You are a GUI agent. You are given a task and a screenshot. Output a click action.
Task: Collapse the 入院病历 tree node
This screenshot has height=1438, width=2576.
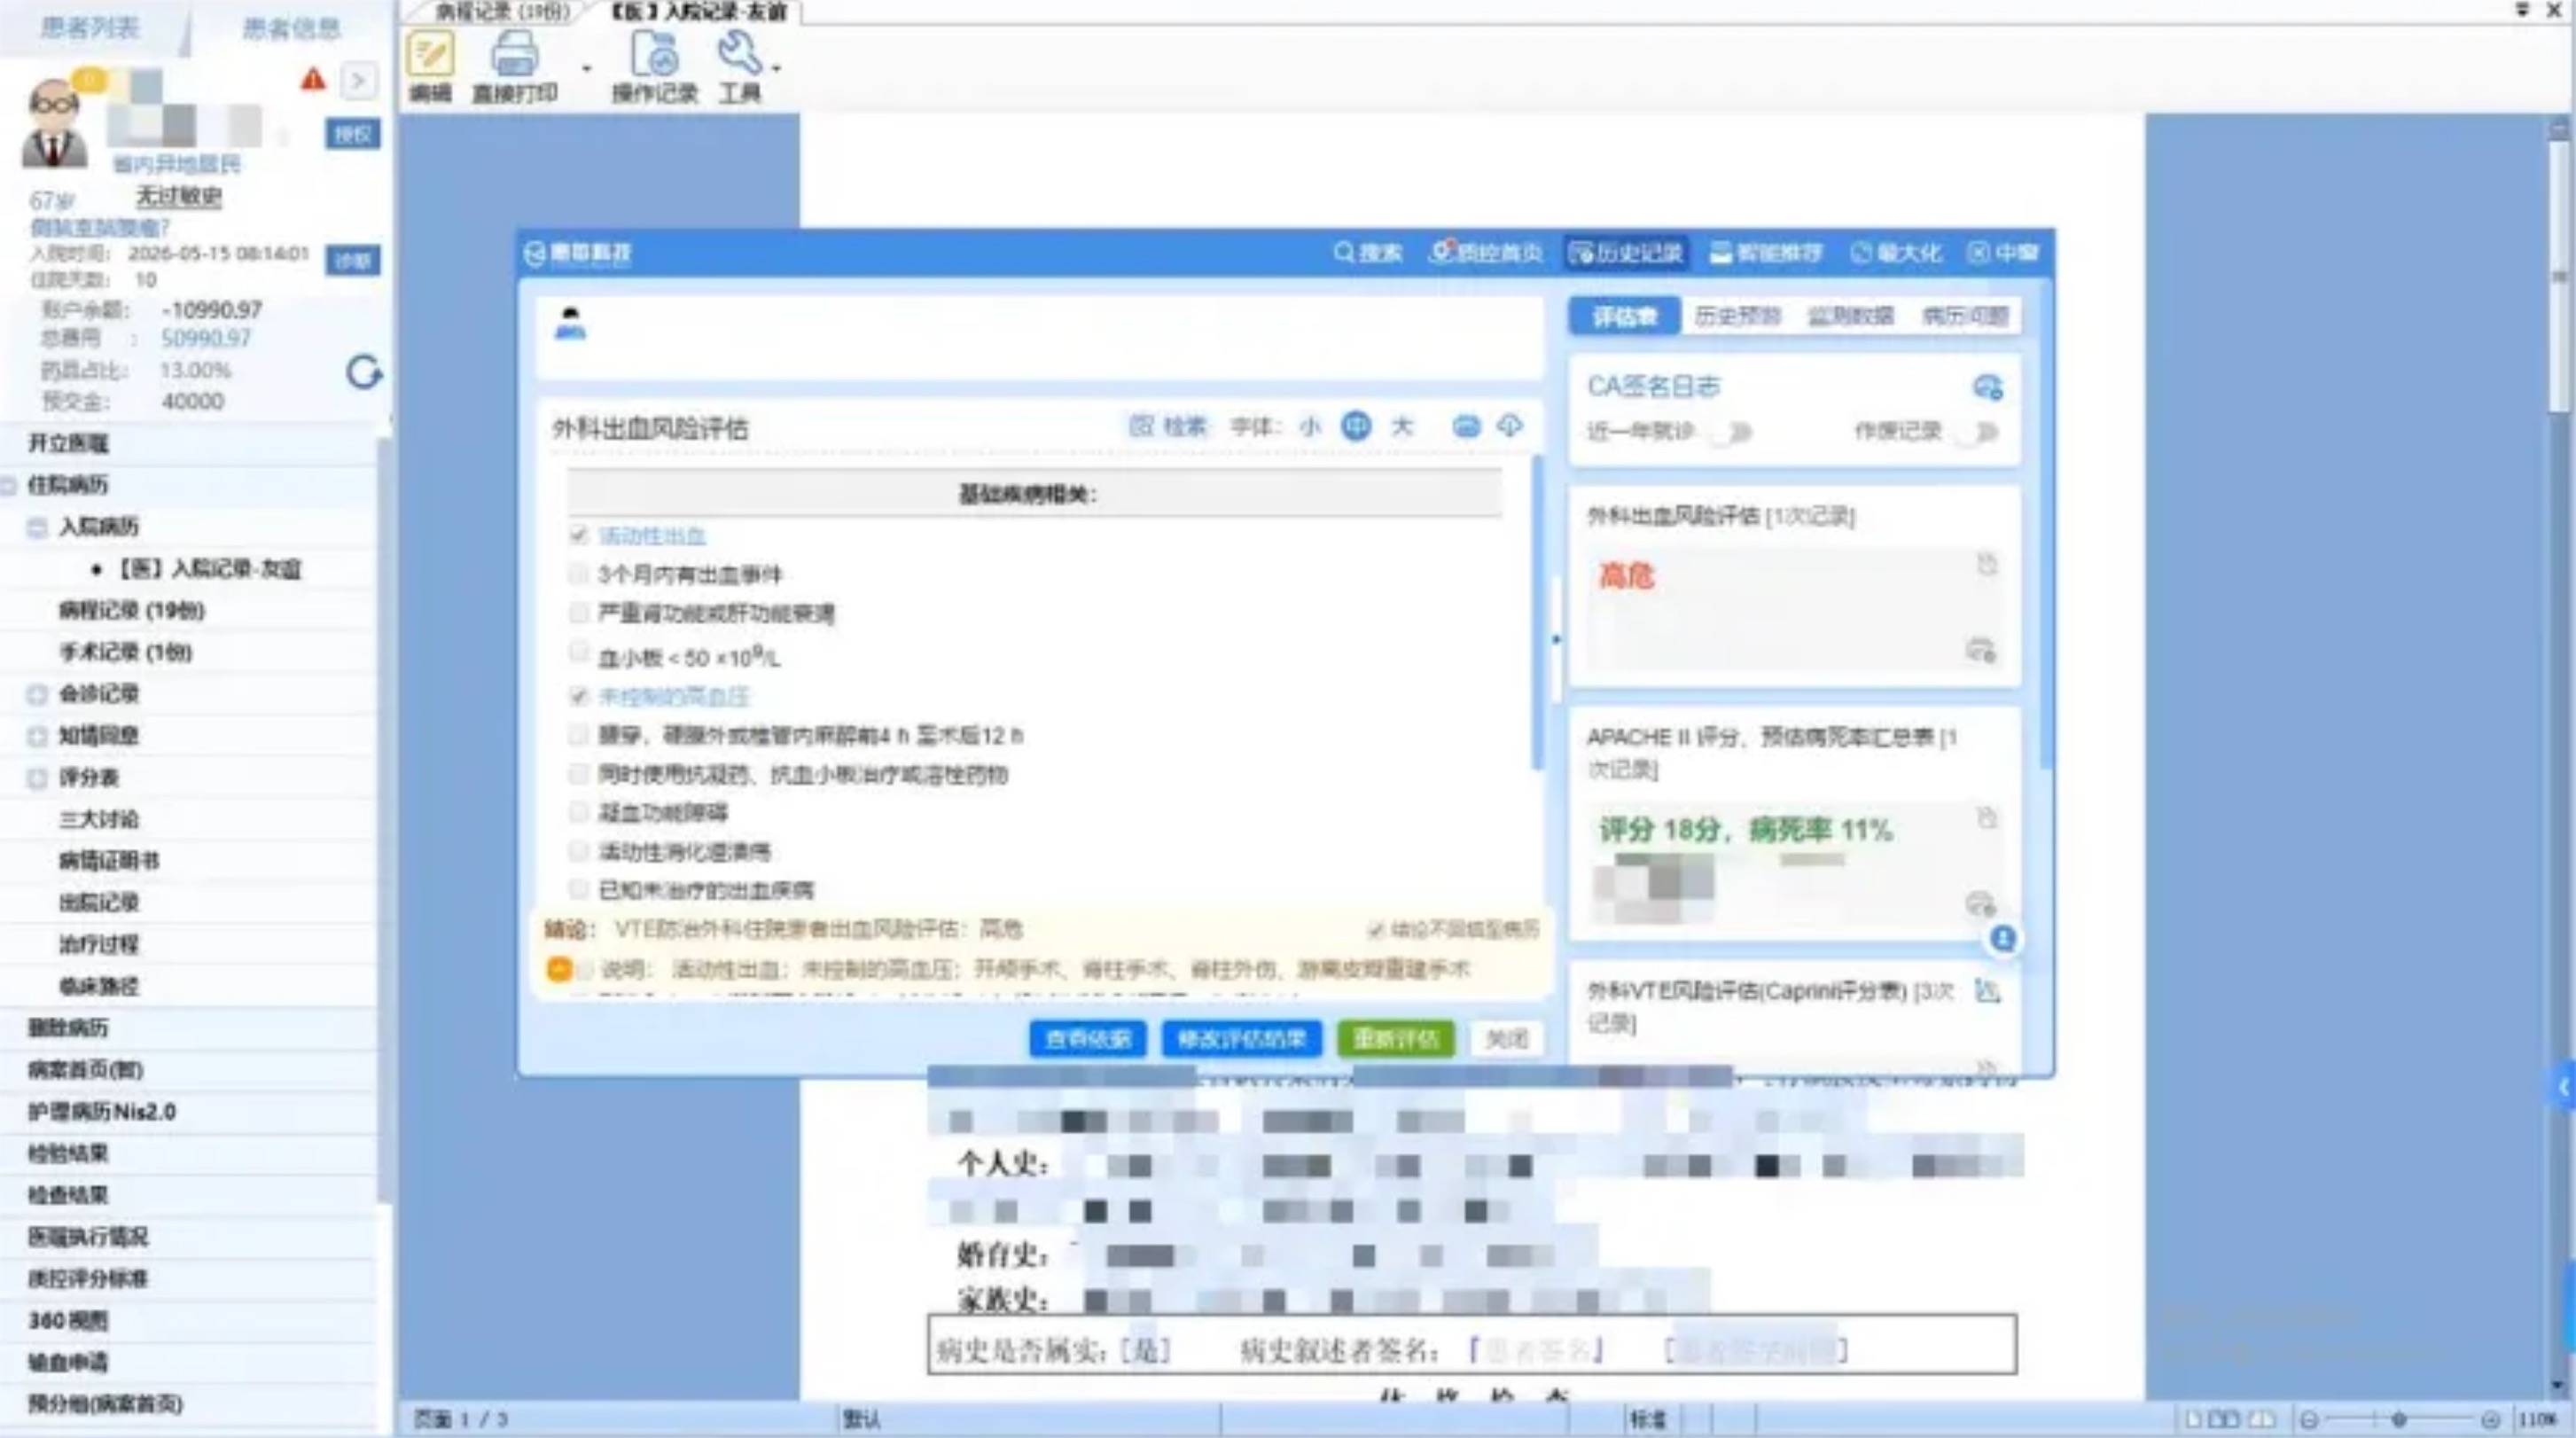[37, 527]
